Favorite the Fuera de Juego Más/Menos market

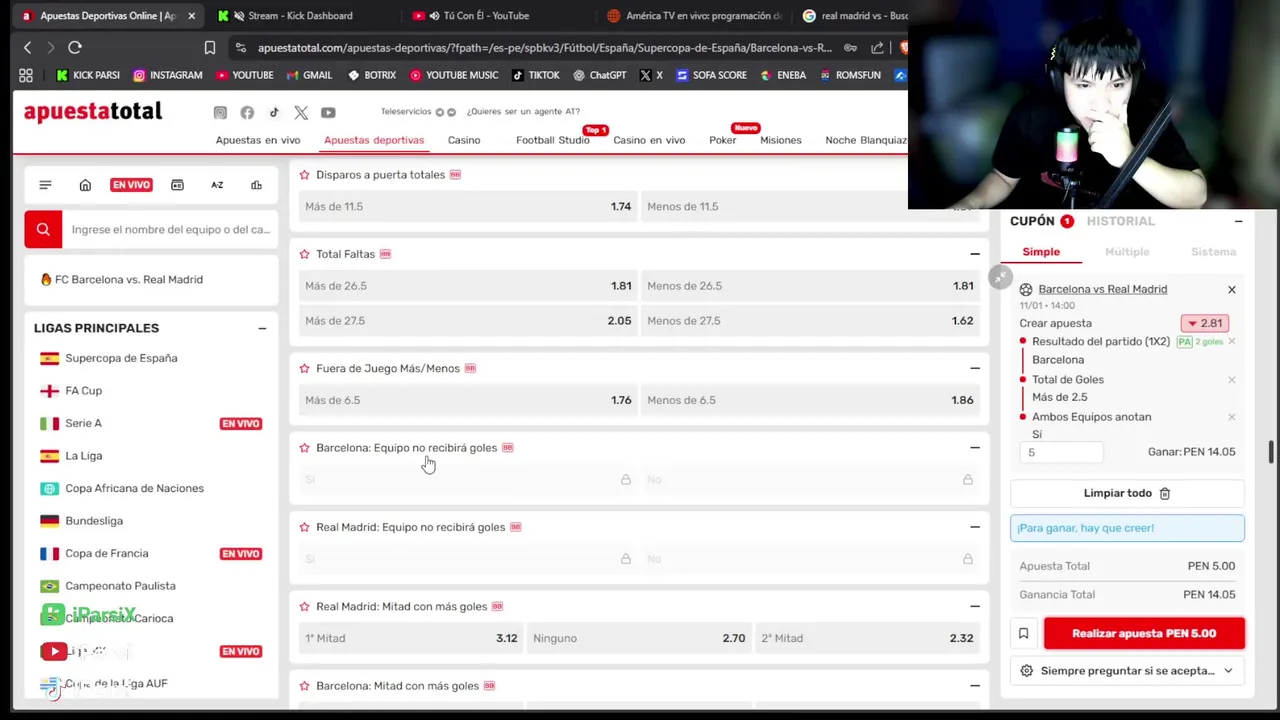(x=305, y=368)
